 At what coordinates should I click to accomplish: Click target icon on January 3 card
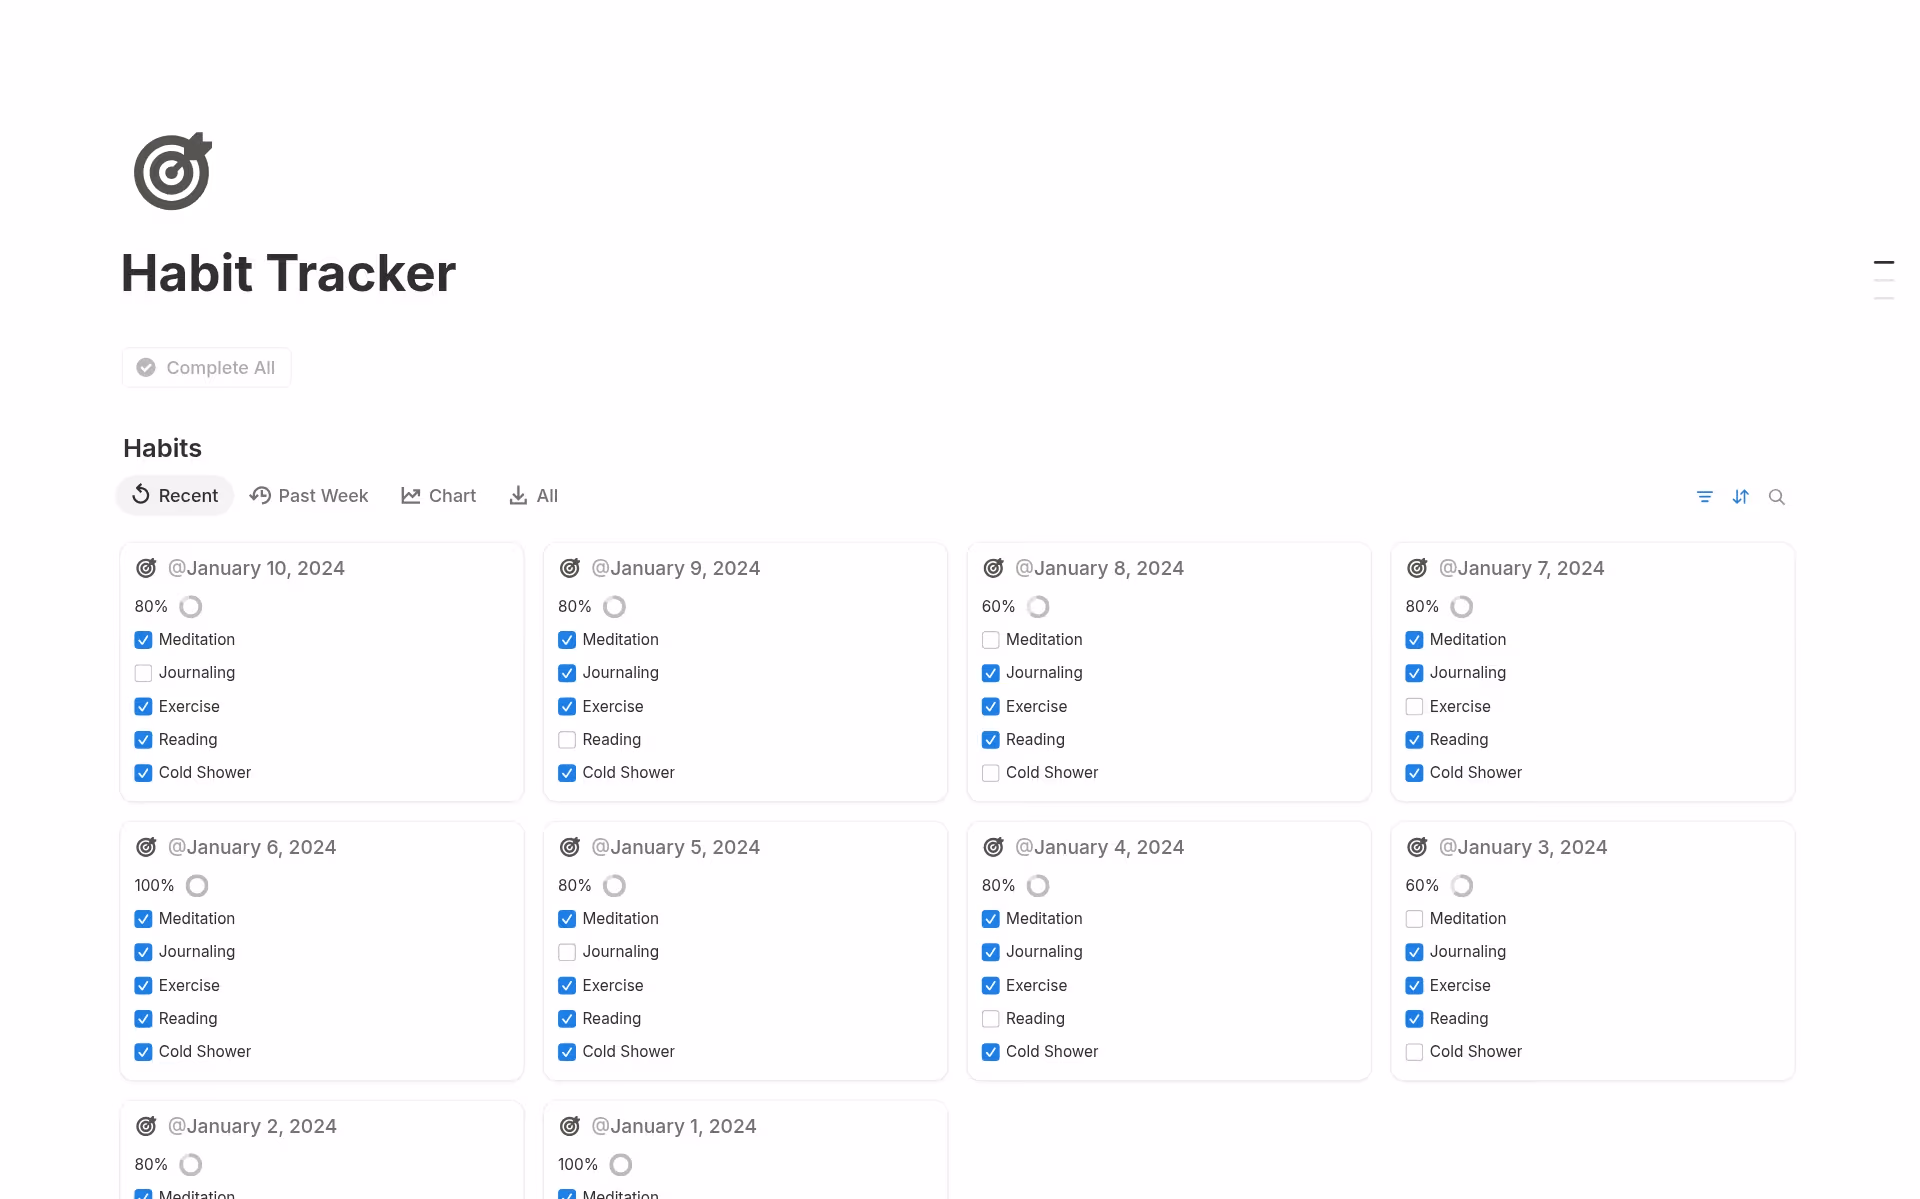tap(1417, 847)
